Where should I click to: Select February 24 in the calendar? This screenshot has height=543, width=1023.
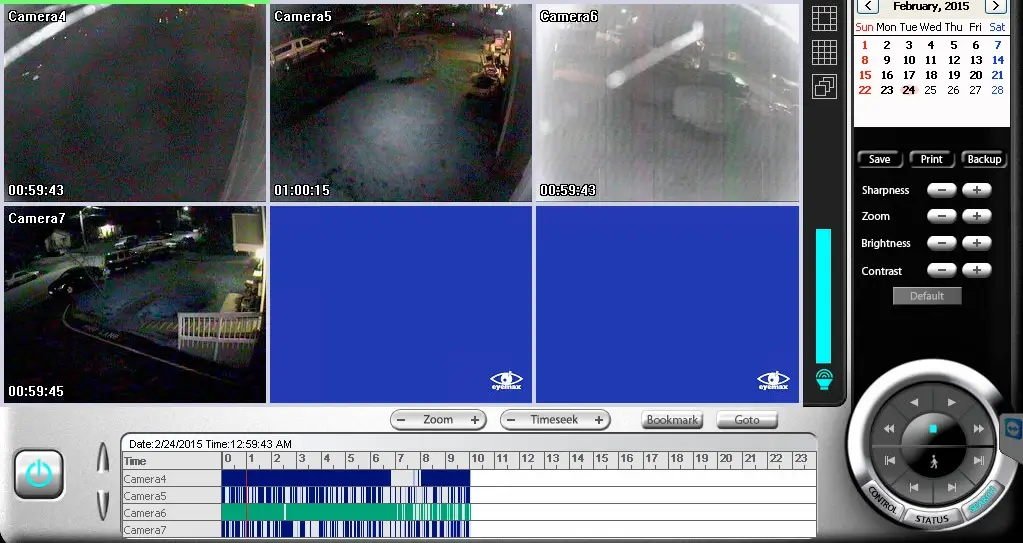pos(909,90)
